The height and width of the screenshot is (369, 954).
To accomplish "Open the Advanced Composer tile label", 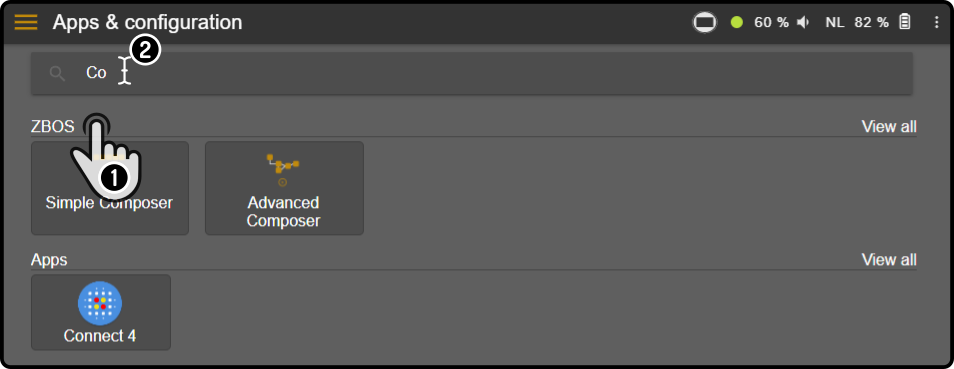I will point(284,211).
